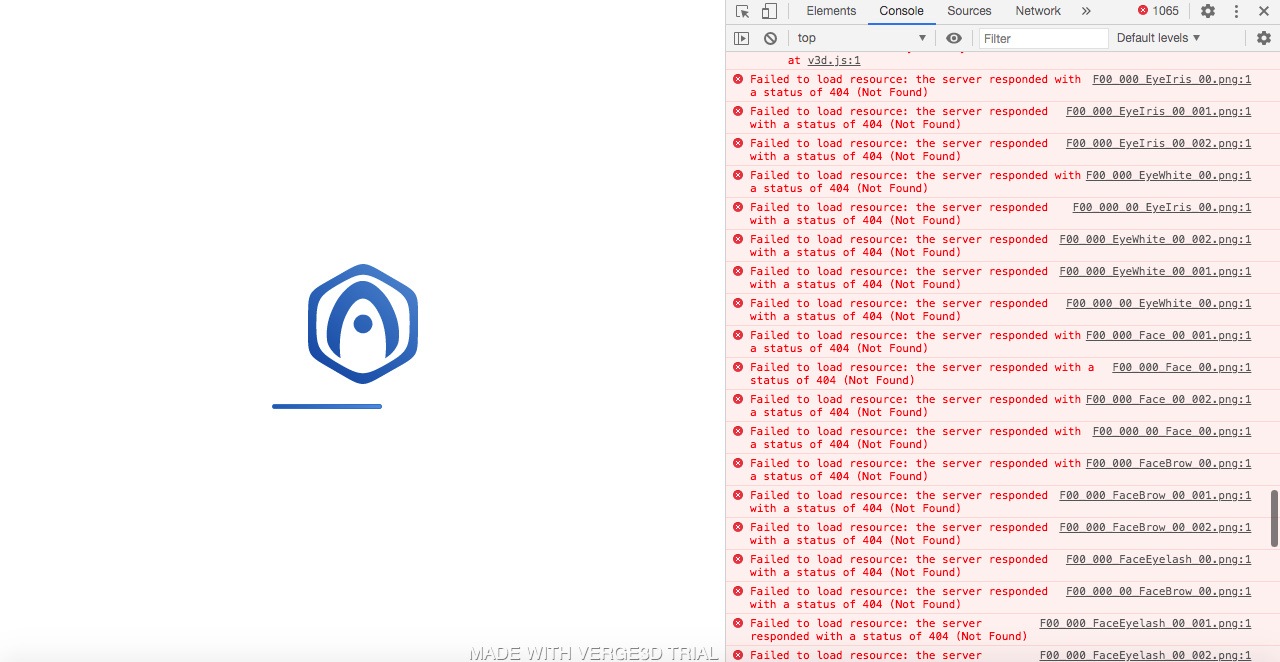
Task: Close the DevTools panel
Action: click(1264, 11)
